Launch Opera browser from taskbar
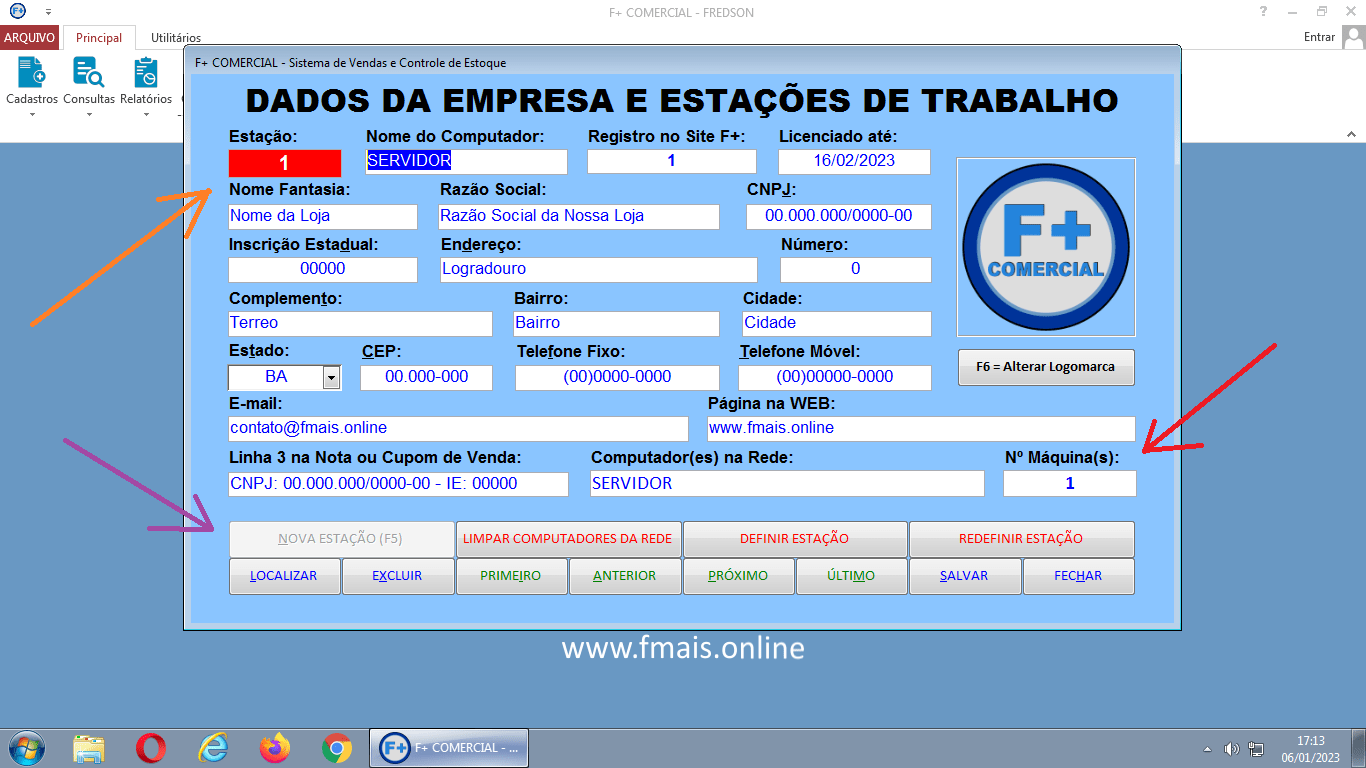The width and height of the screenshot is (1366, 768). click(x=151, y=748)
